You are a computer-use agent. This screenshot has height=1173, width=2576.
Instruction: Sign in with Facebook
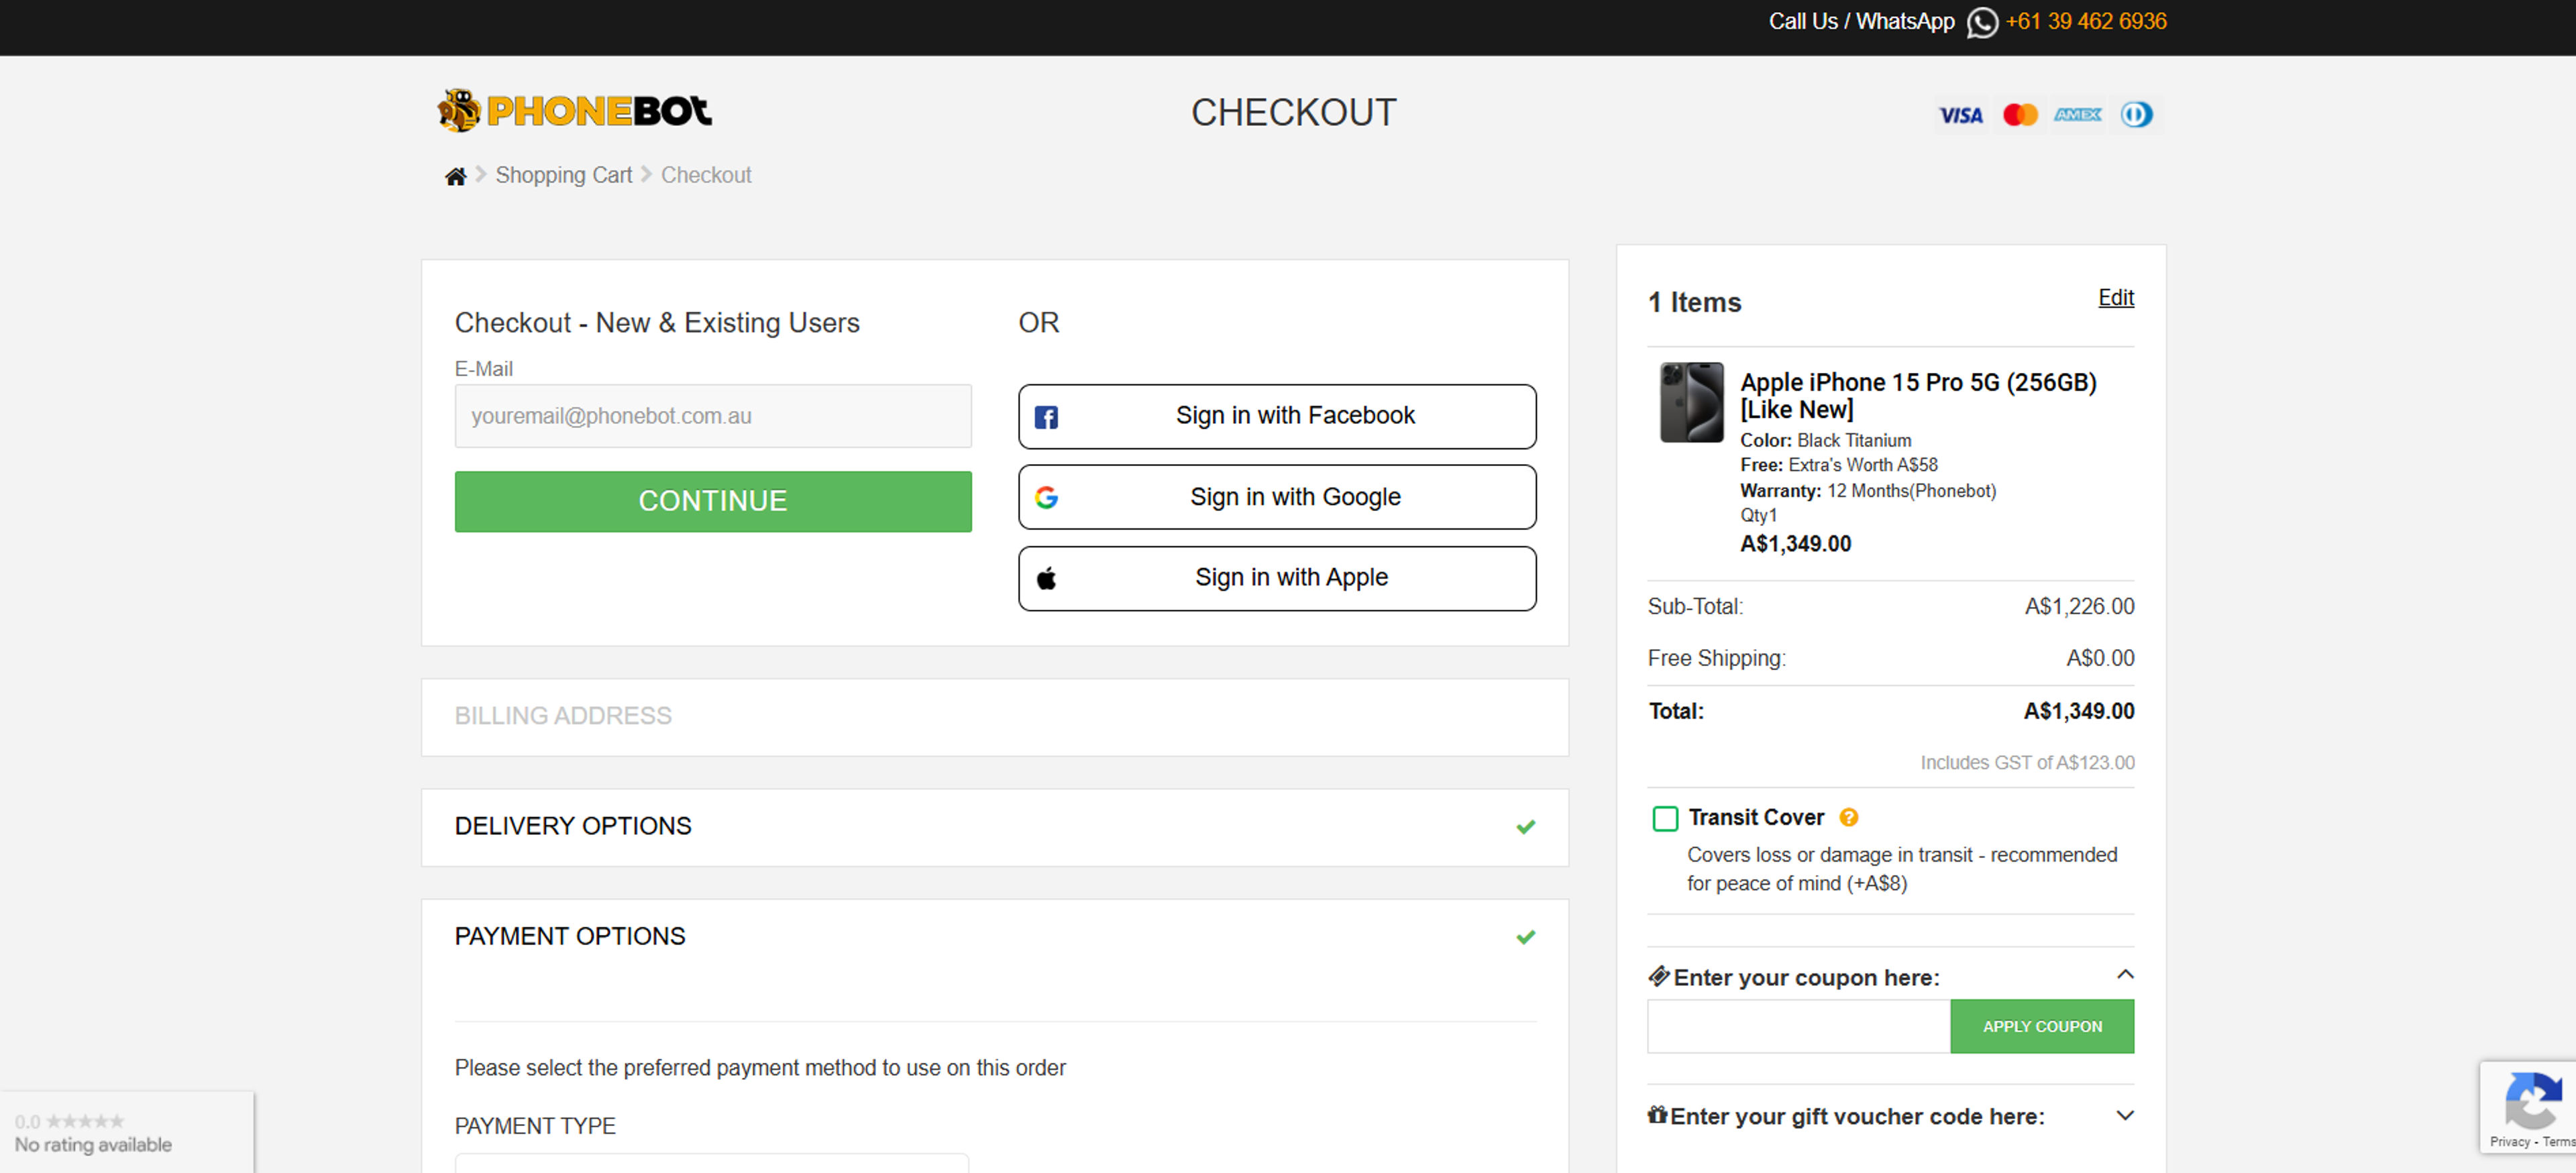click(1277, 416)
